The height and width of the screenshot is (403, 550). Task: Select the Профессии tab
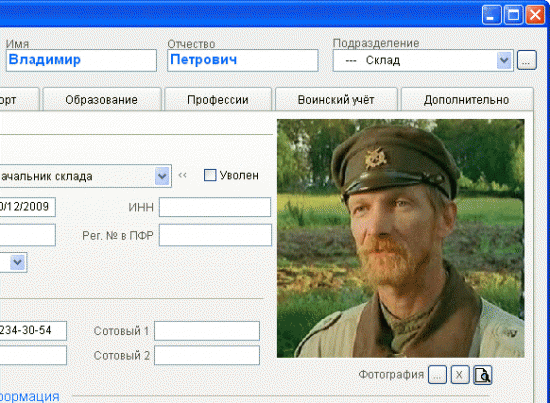click(x=217, y=100)
